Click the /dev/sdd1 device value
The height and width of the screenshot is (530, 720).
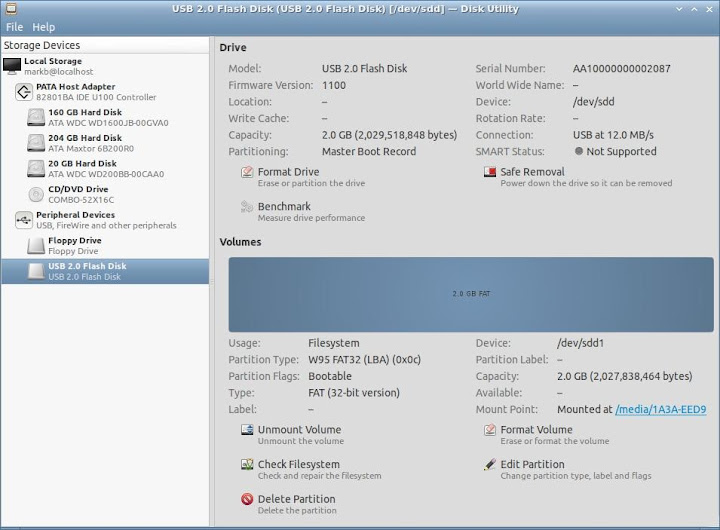click(580, 343)
